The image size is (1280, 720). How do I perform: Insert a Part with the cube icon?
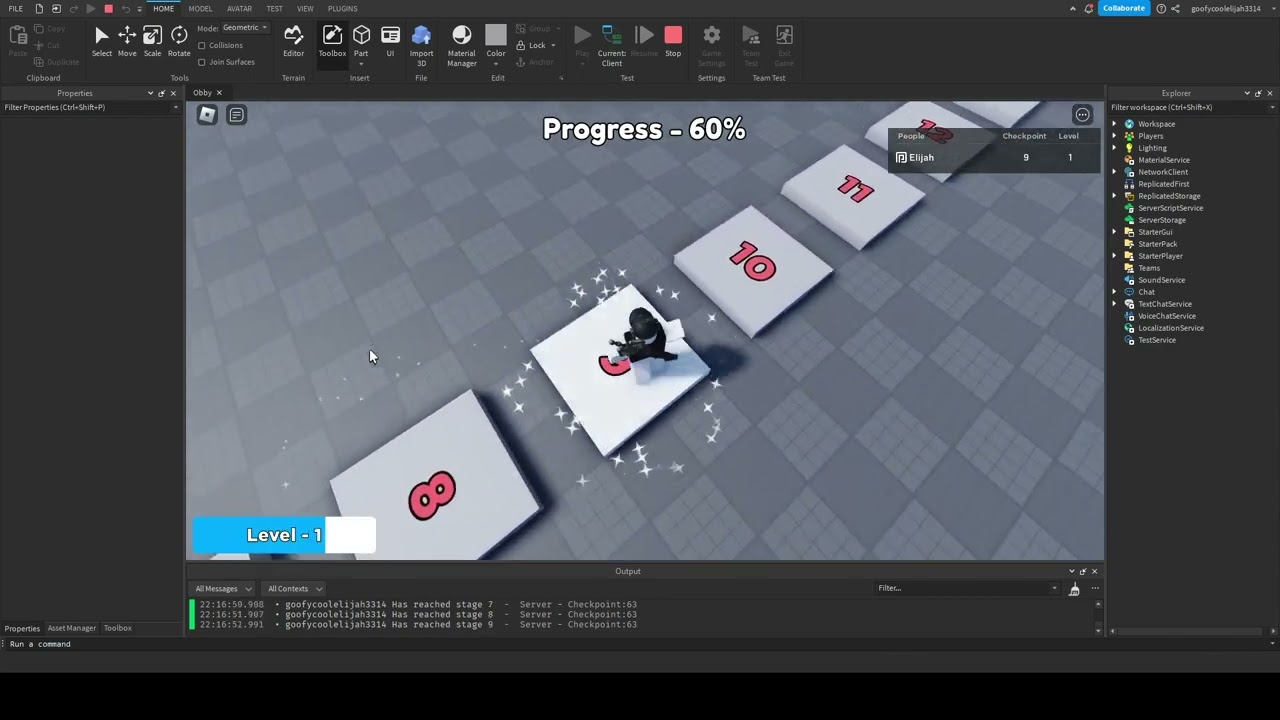coord(361,41)
